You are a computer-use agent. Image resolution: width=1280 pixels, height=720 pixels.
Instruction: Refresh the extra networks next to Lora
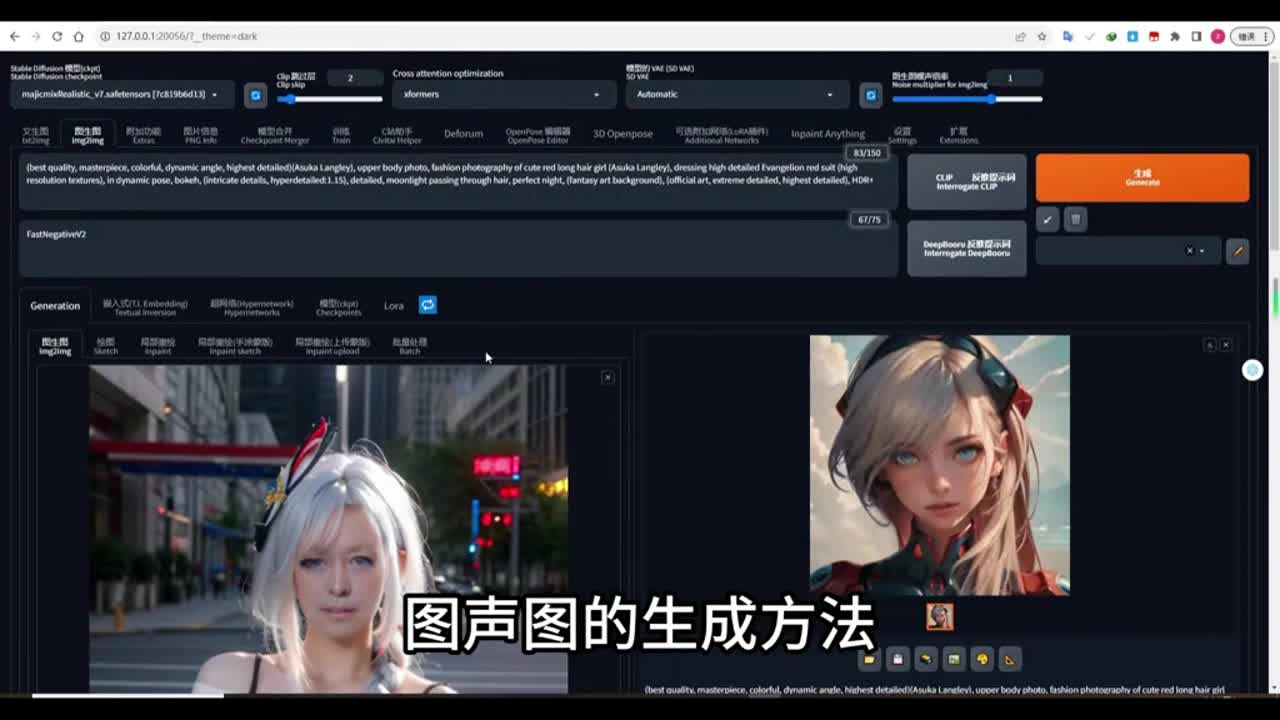pyautogui.click(x=427, y=305)
